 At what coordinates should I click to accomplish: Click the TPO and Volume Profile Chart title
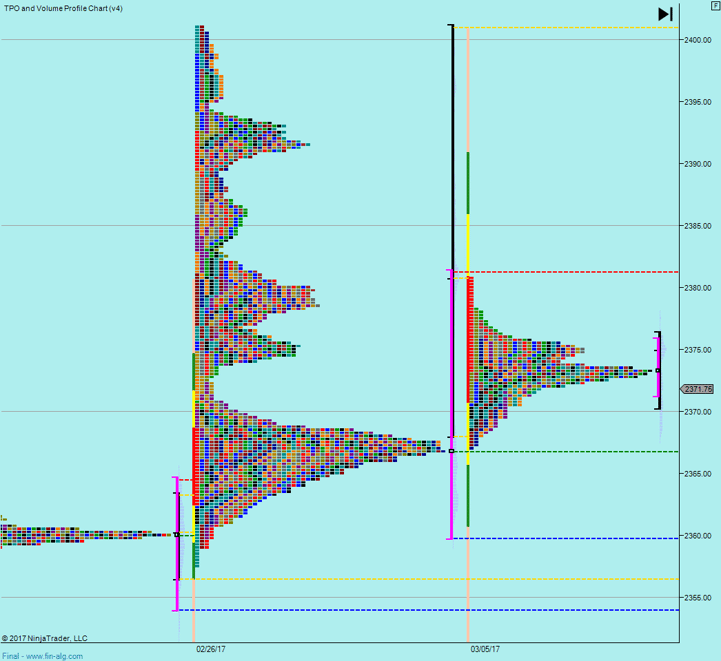[64, 8]
